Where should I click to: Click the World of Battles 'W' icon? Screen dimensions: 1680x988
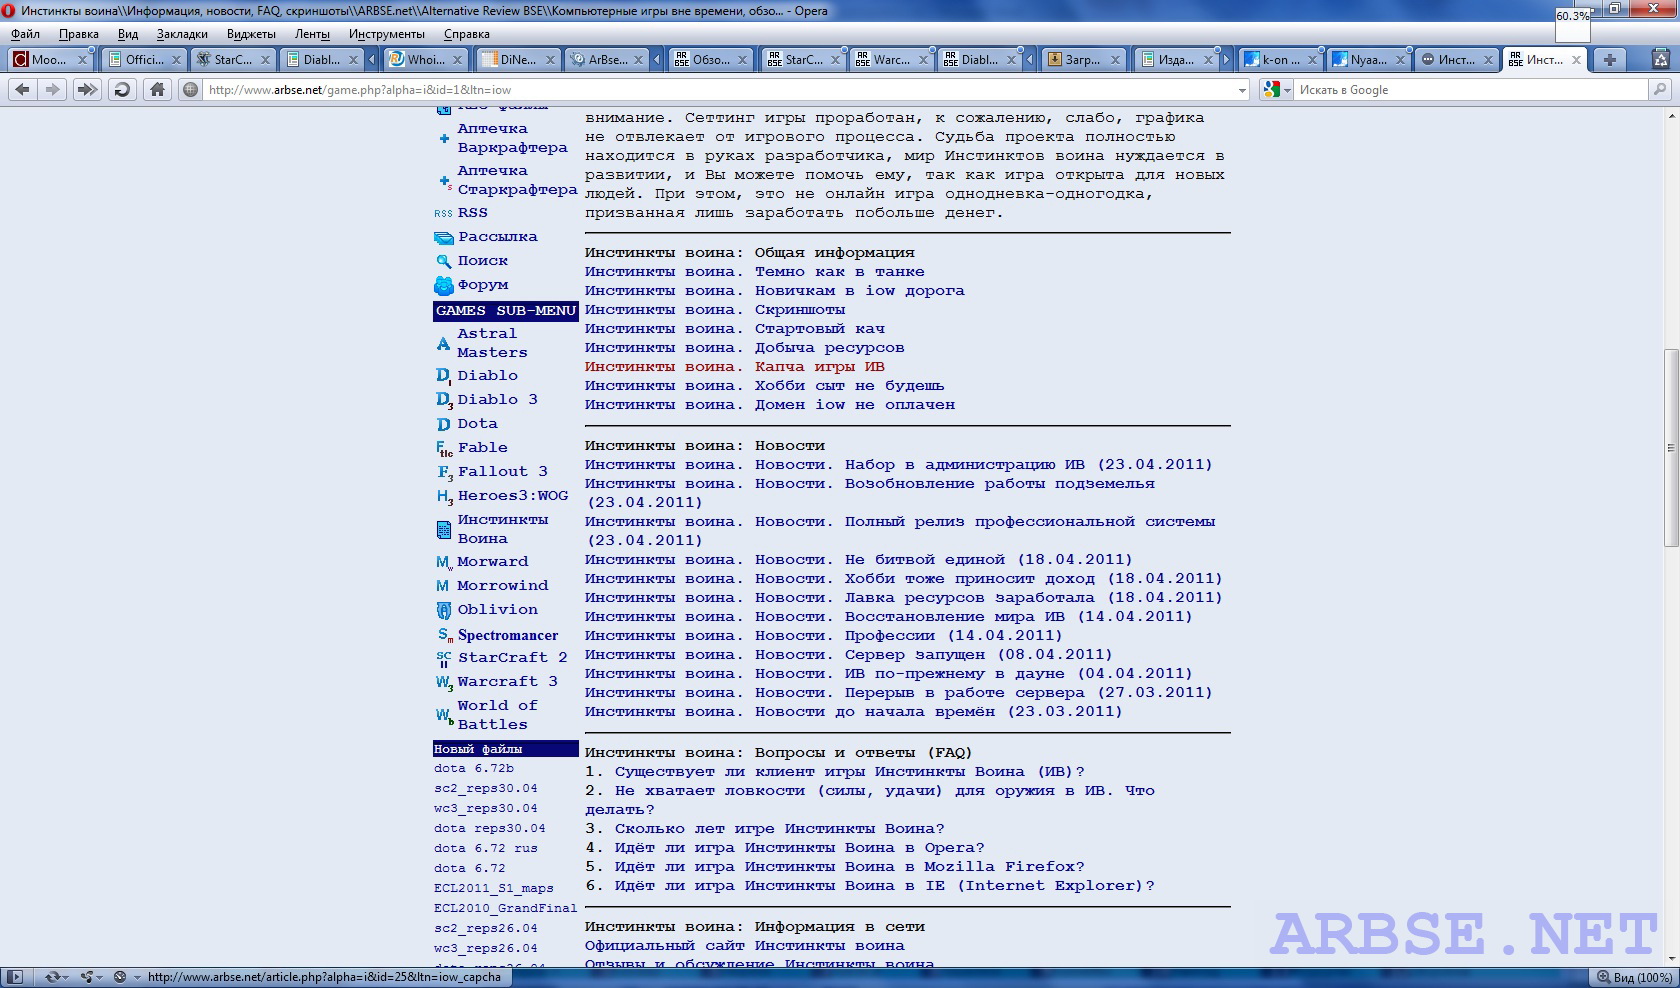pyautogui.click(x=444, y=715)
